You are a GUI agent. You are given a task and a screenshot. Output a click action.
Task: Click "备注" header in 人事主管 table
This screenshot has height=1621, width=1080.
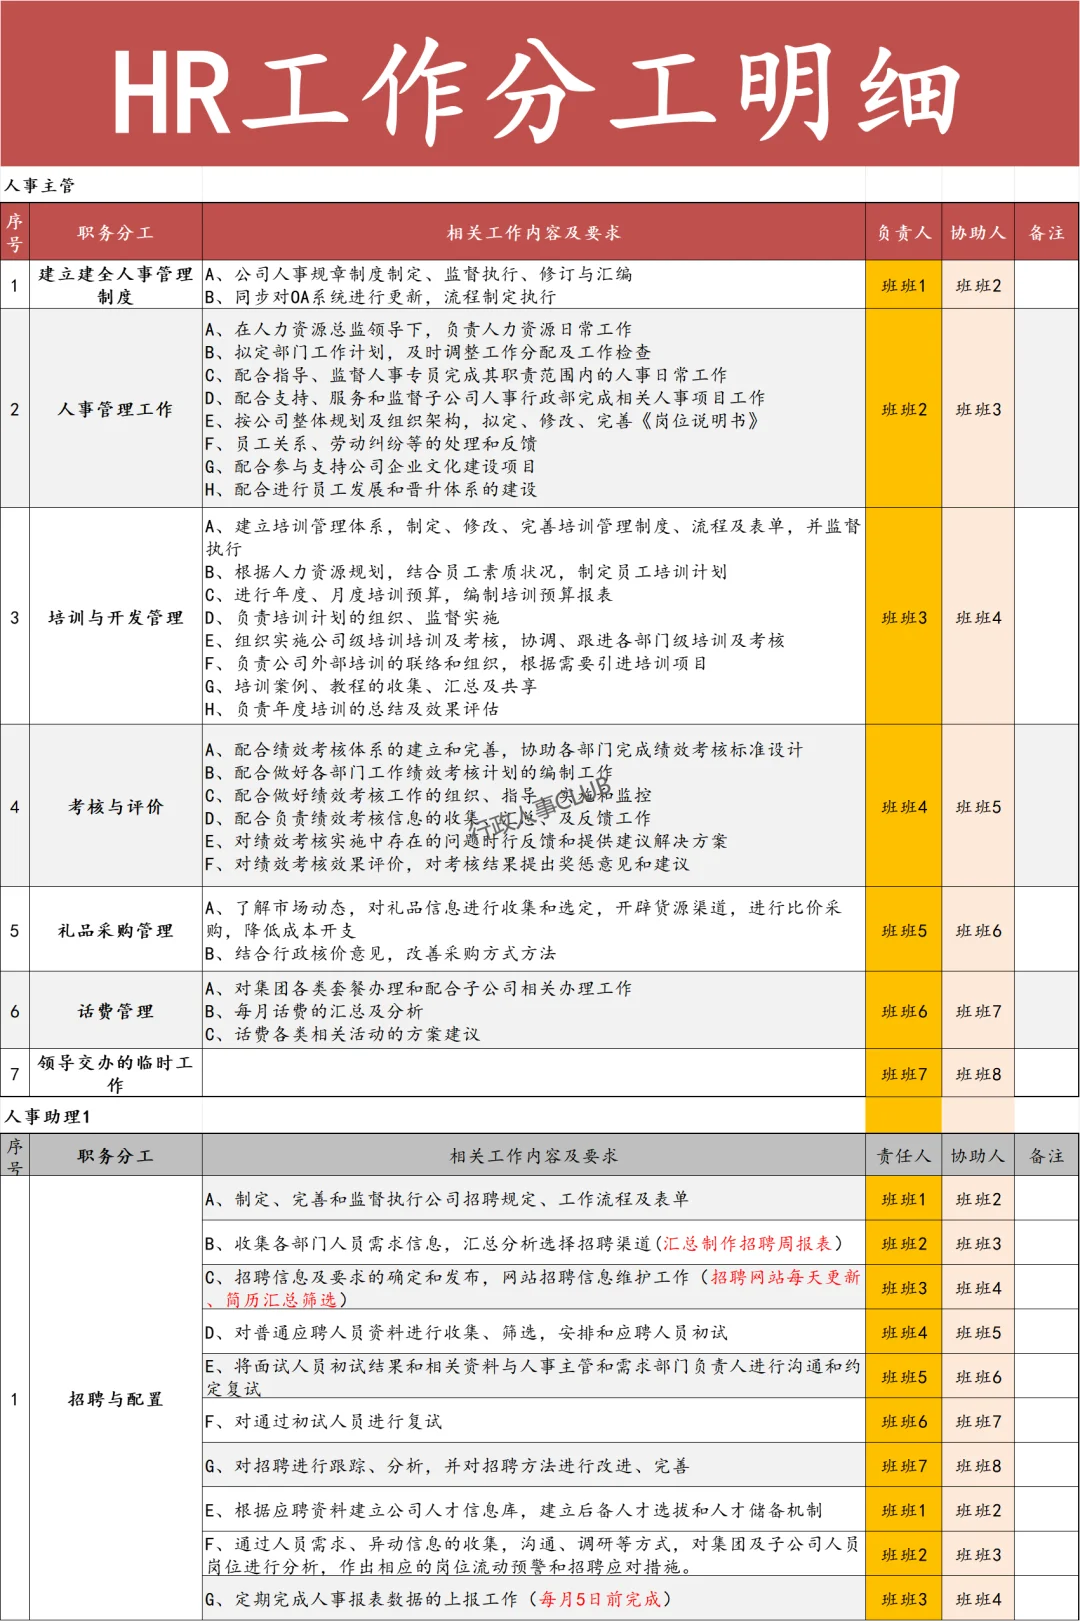pos(1047,233)
